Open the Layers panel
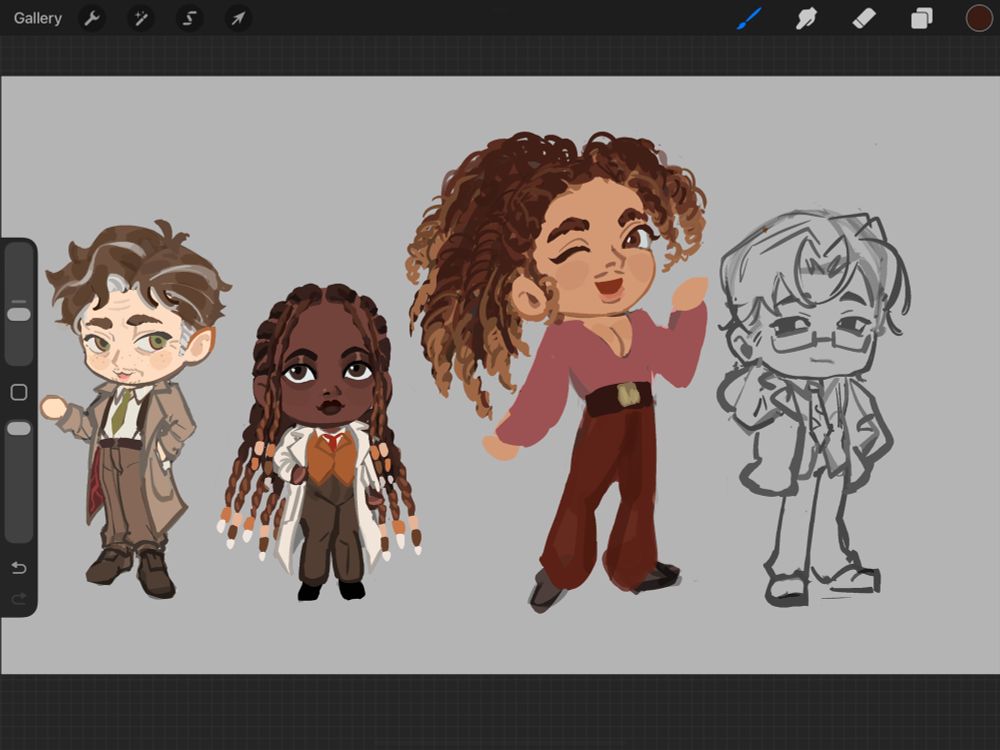The image size is (1000, 750). 922,18
